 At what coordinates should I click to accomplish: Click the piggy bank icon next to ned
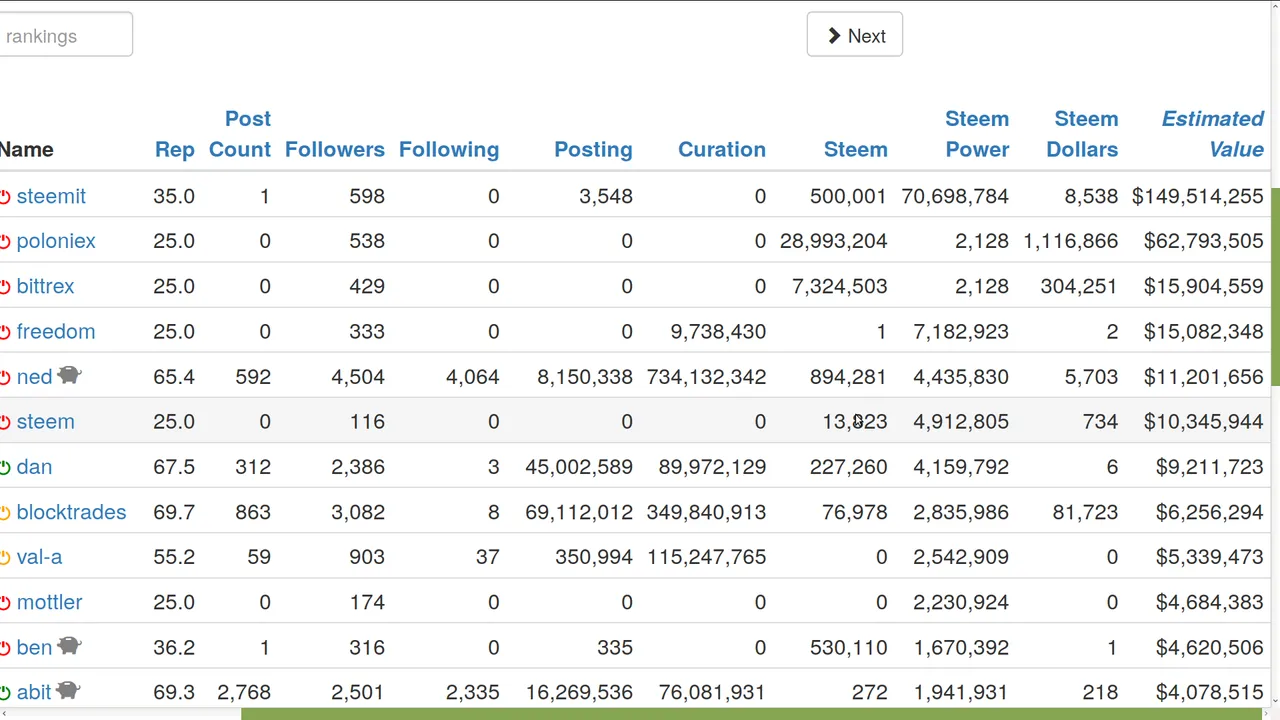tap(69, 375)
